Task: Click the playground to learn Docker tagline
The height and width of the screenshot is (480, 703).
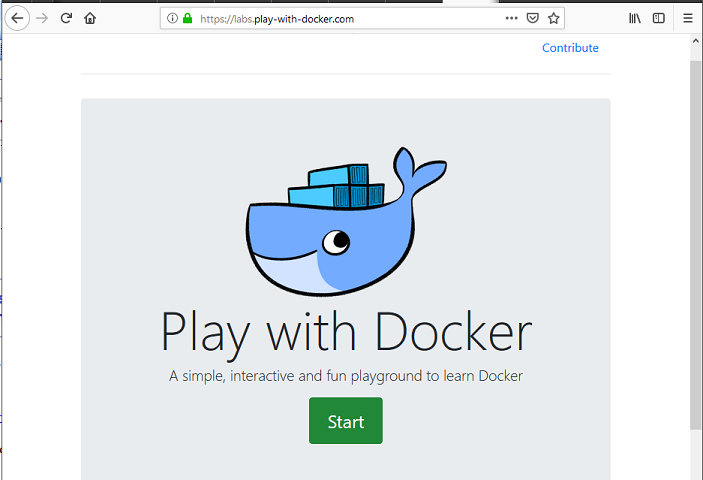Action: click(x=346, y=376)
